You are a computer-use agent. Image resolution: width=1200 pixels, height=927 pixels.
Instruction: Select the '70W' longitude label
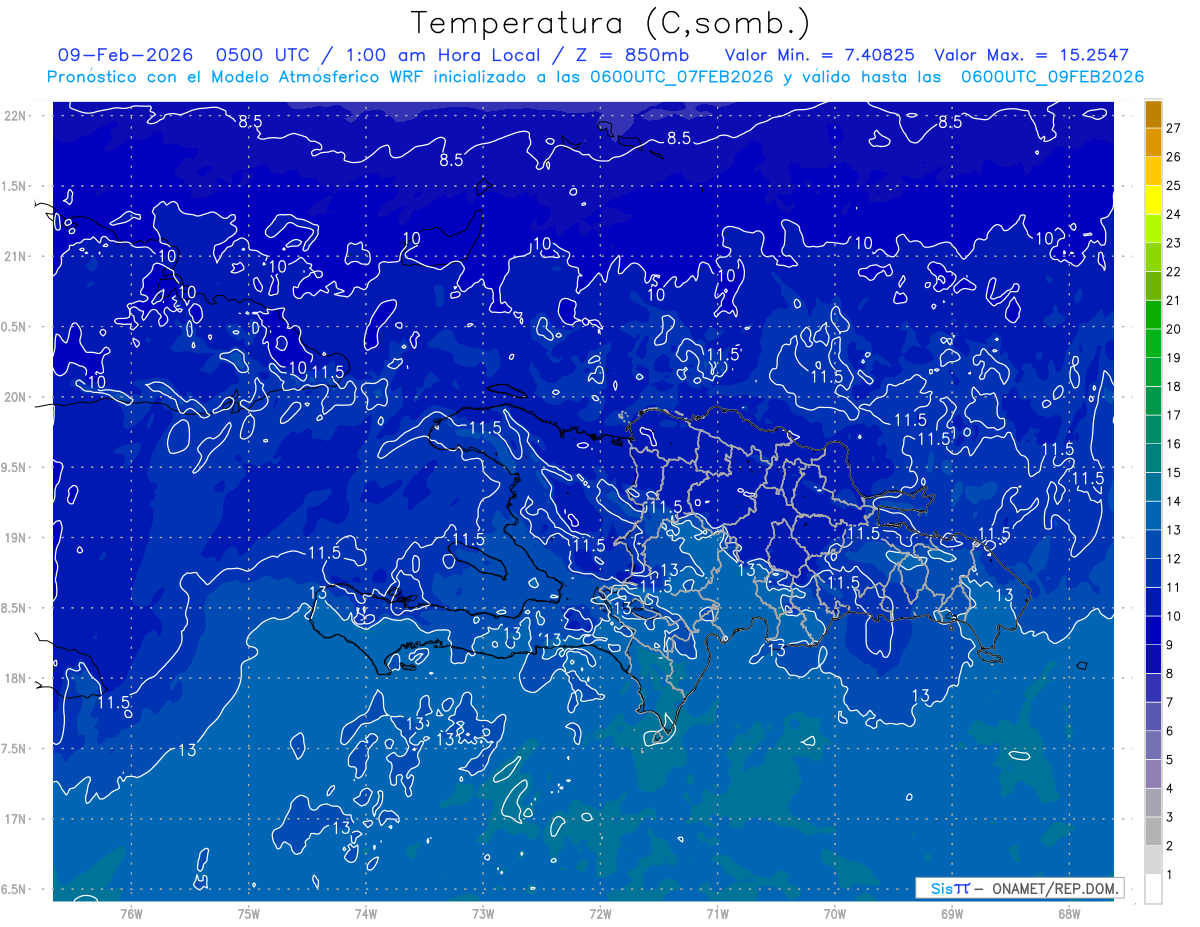click(835, 914)
